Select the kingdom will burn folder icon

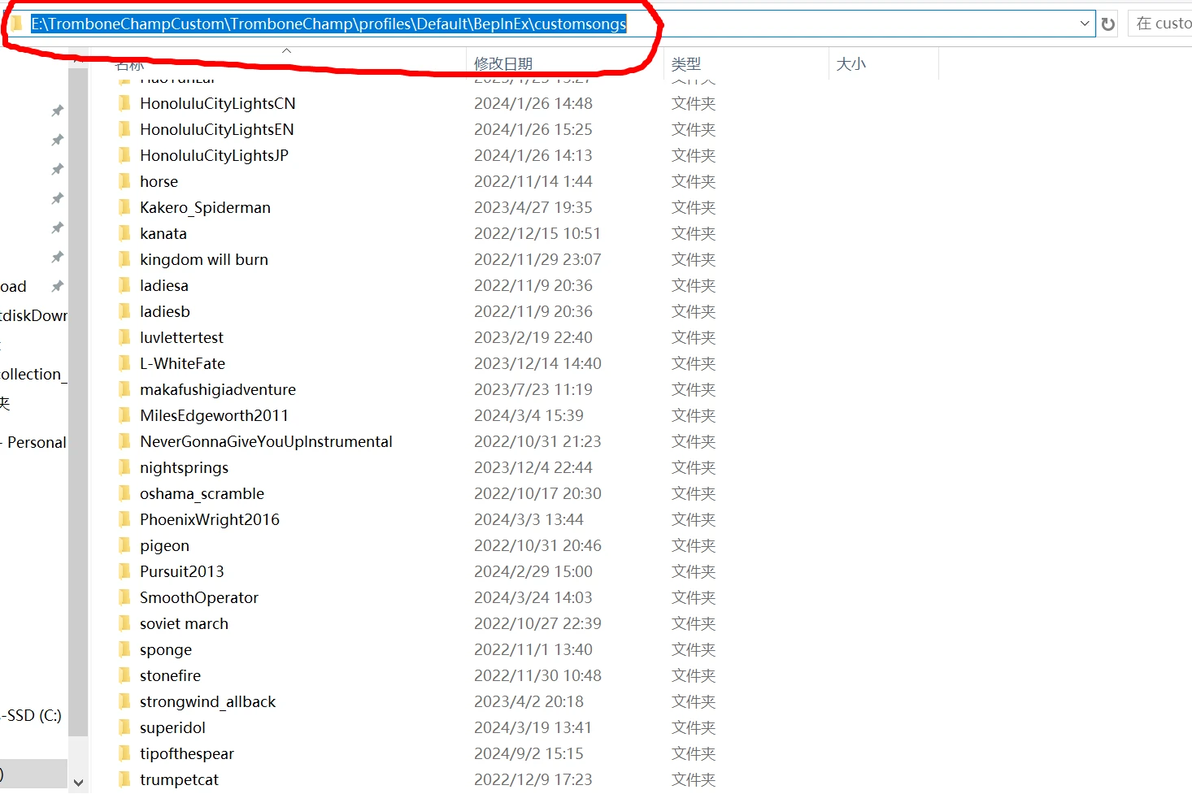point(125,259)
